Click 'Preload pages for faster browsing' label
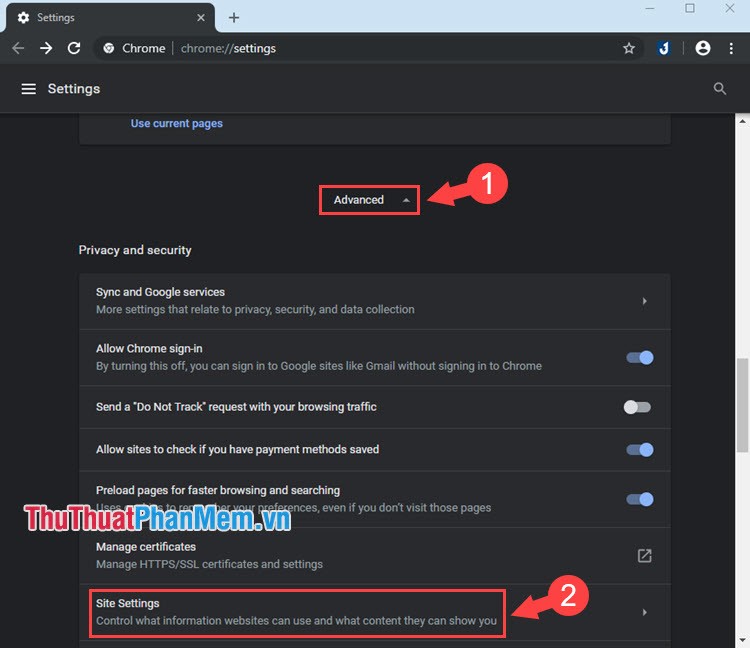 [218, 490]
